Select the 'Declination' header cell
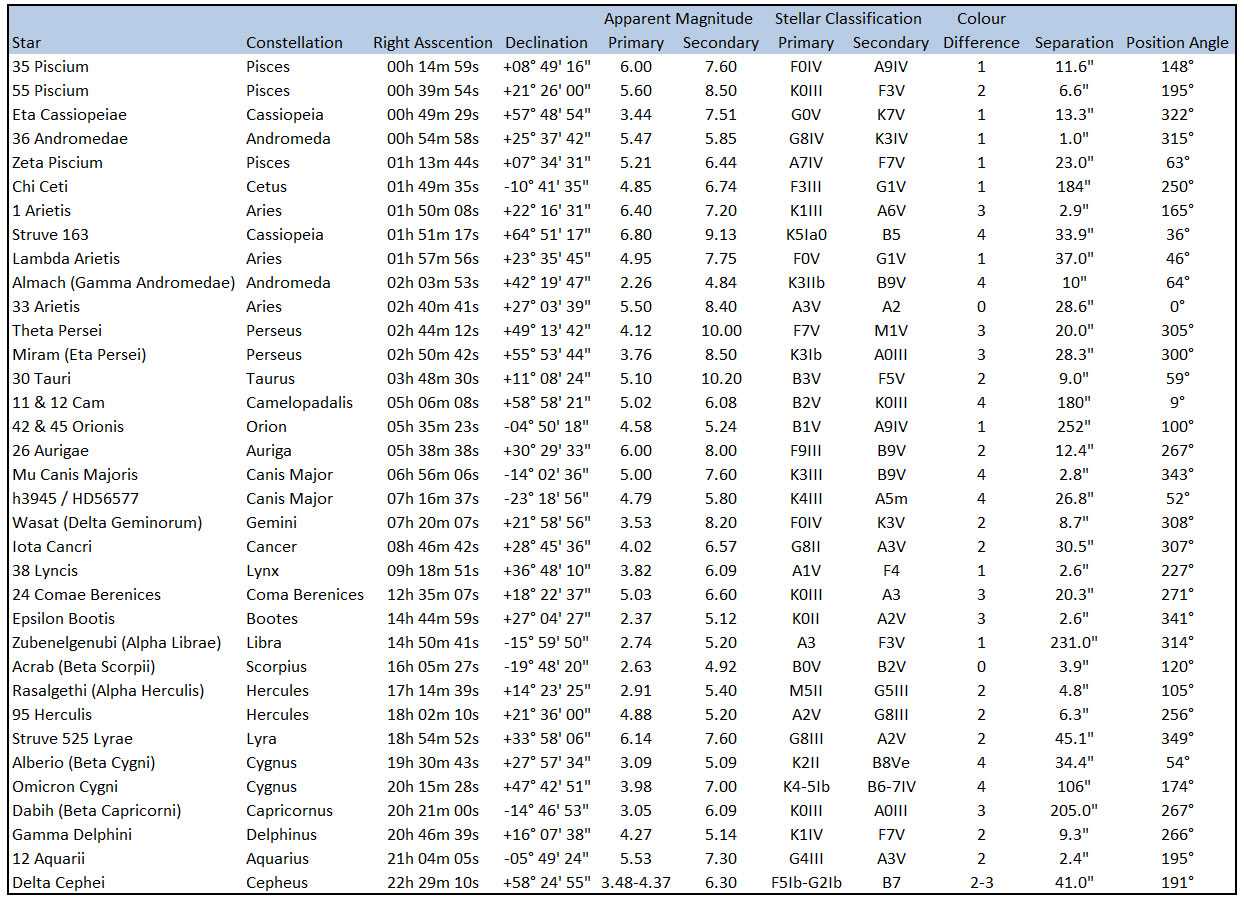 pos(546,43)
